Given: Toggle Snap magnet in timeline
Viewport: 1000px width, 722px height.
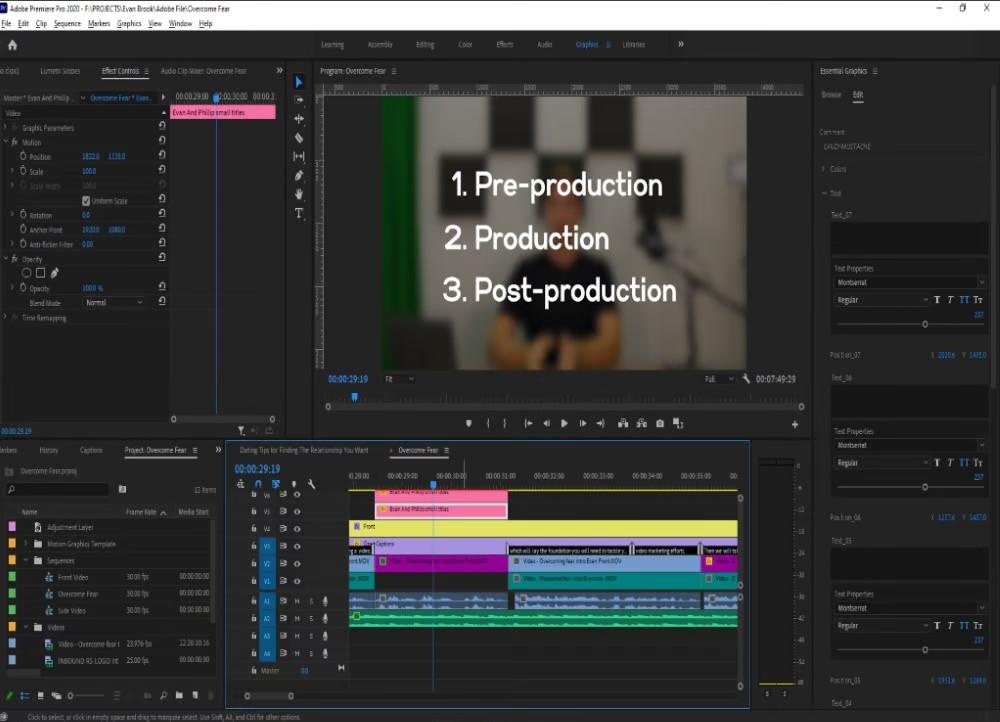Looking at the screenshot, I should pyautogui.click(x=258, y=484).
